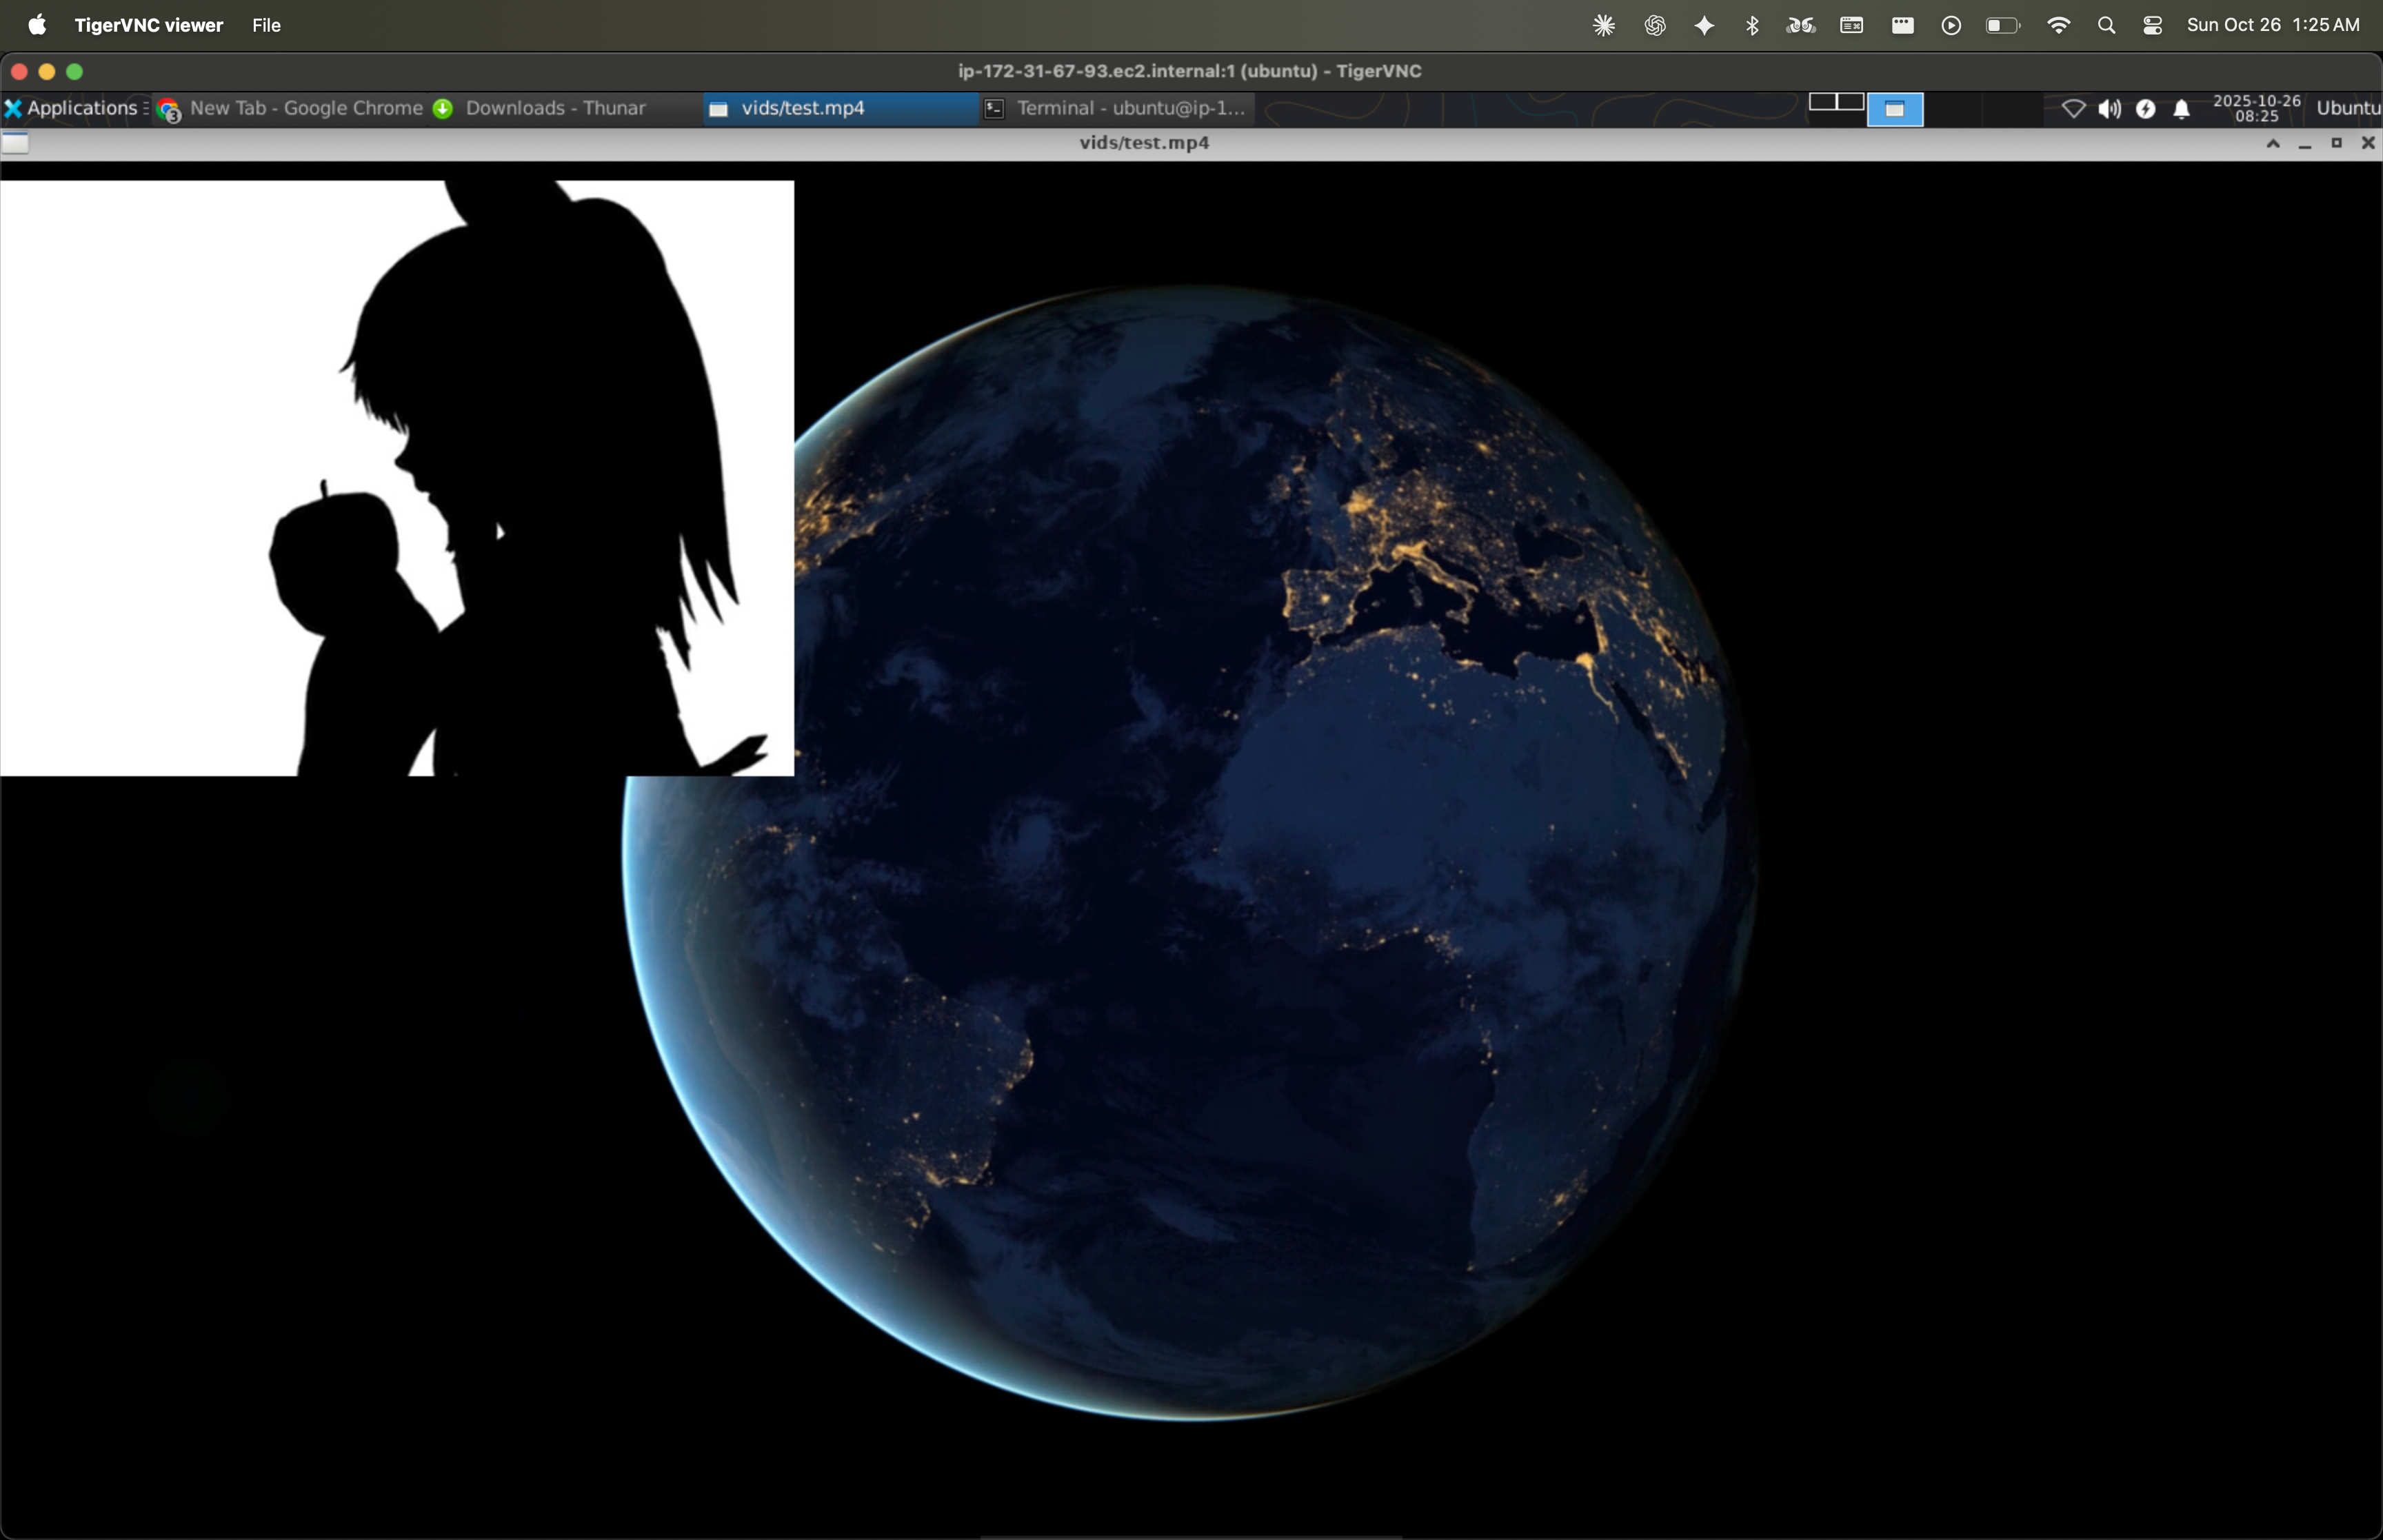Select the highlighted active workspace
Image resolution: width=2383 pixels, height=1540 pixels.
pos(1894,109)
